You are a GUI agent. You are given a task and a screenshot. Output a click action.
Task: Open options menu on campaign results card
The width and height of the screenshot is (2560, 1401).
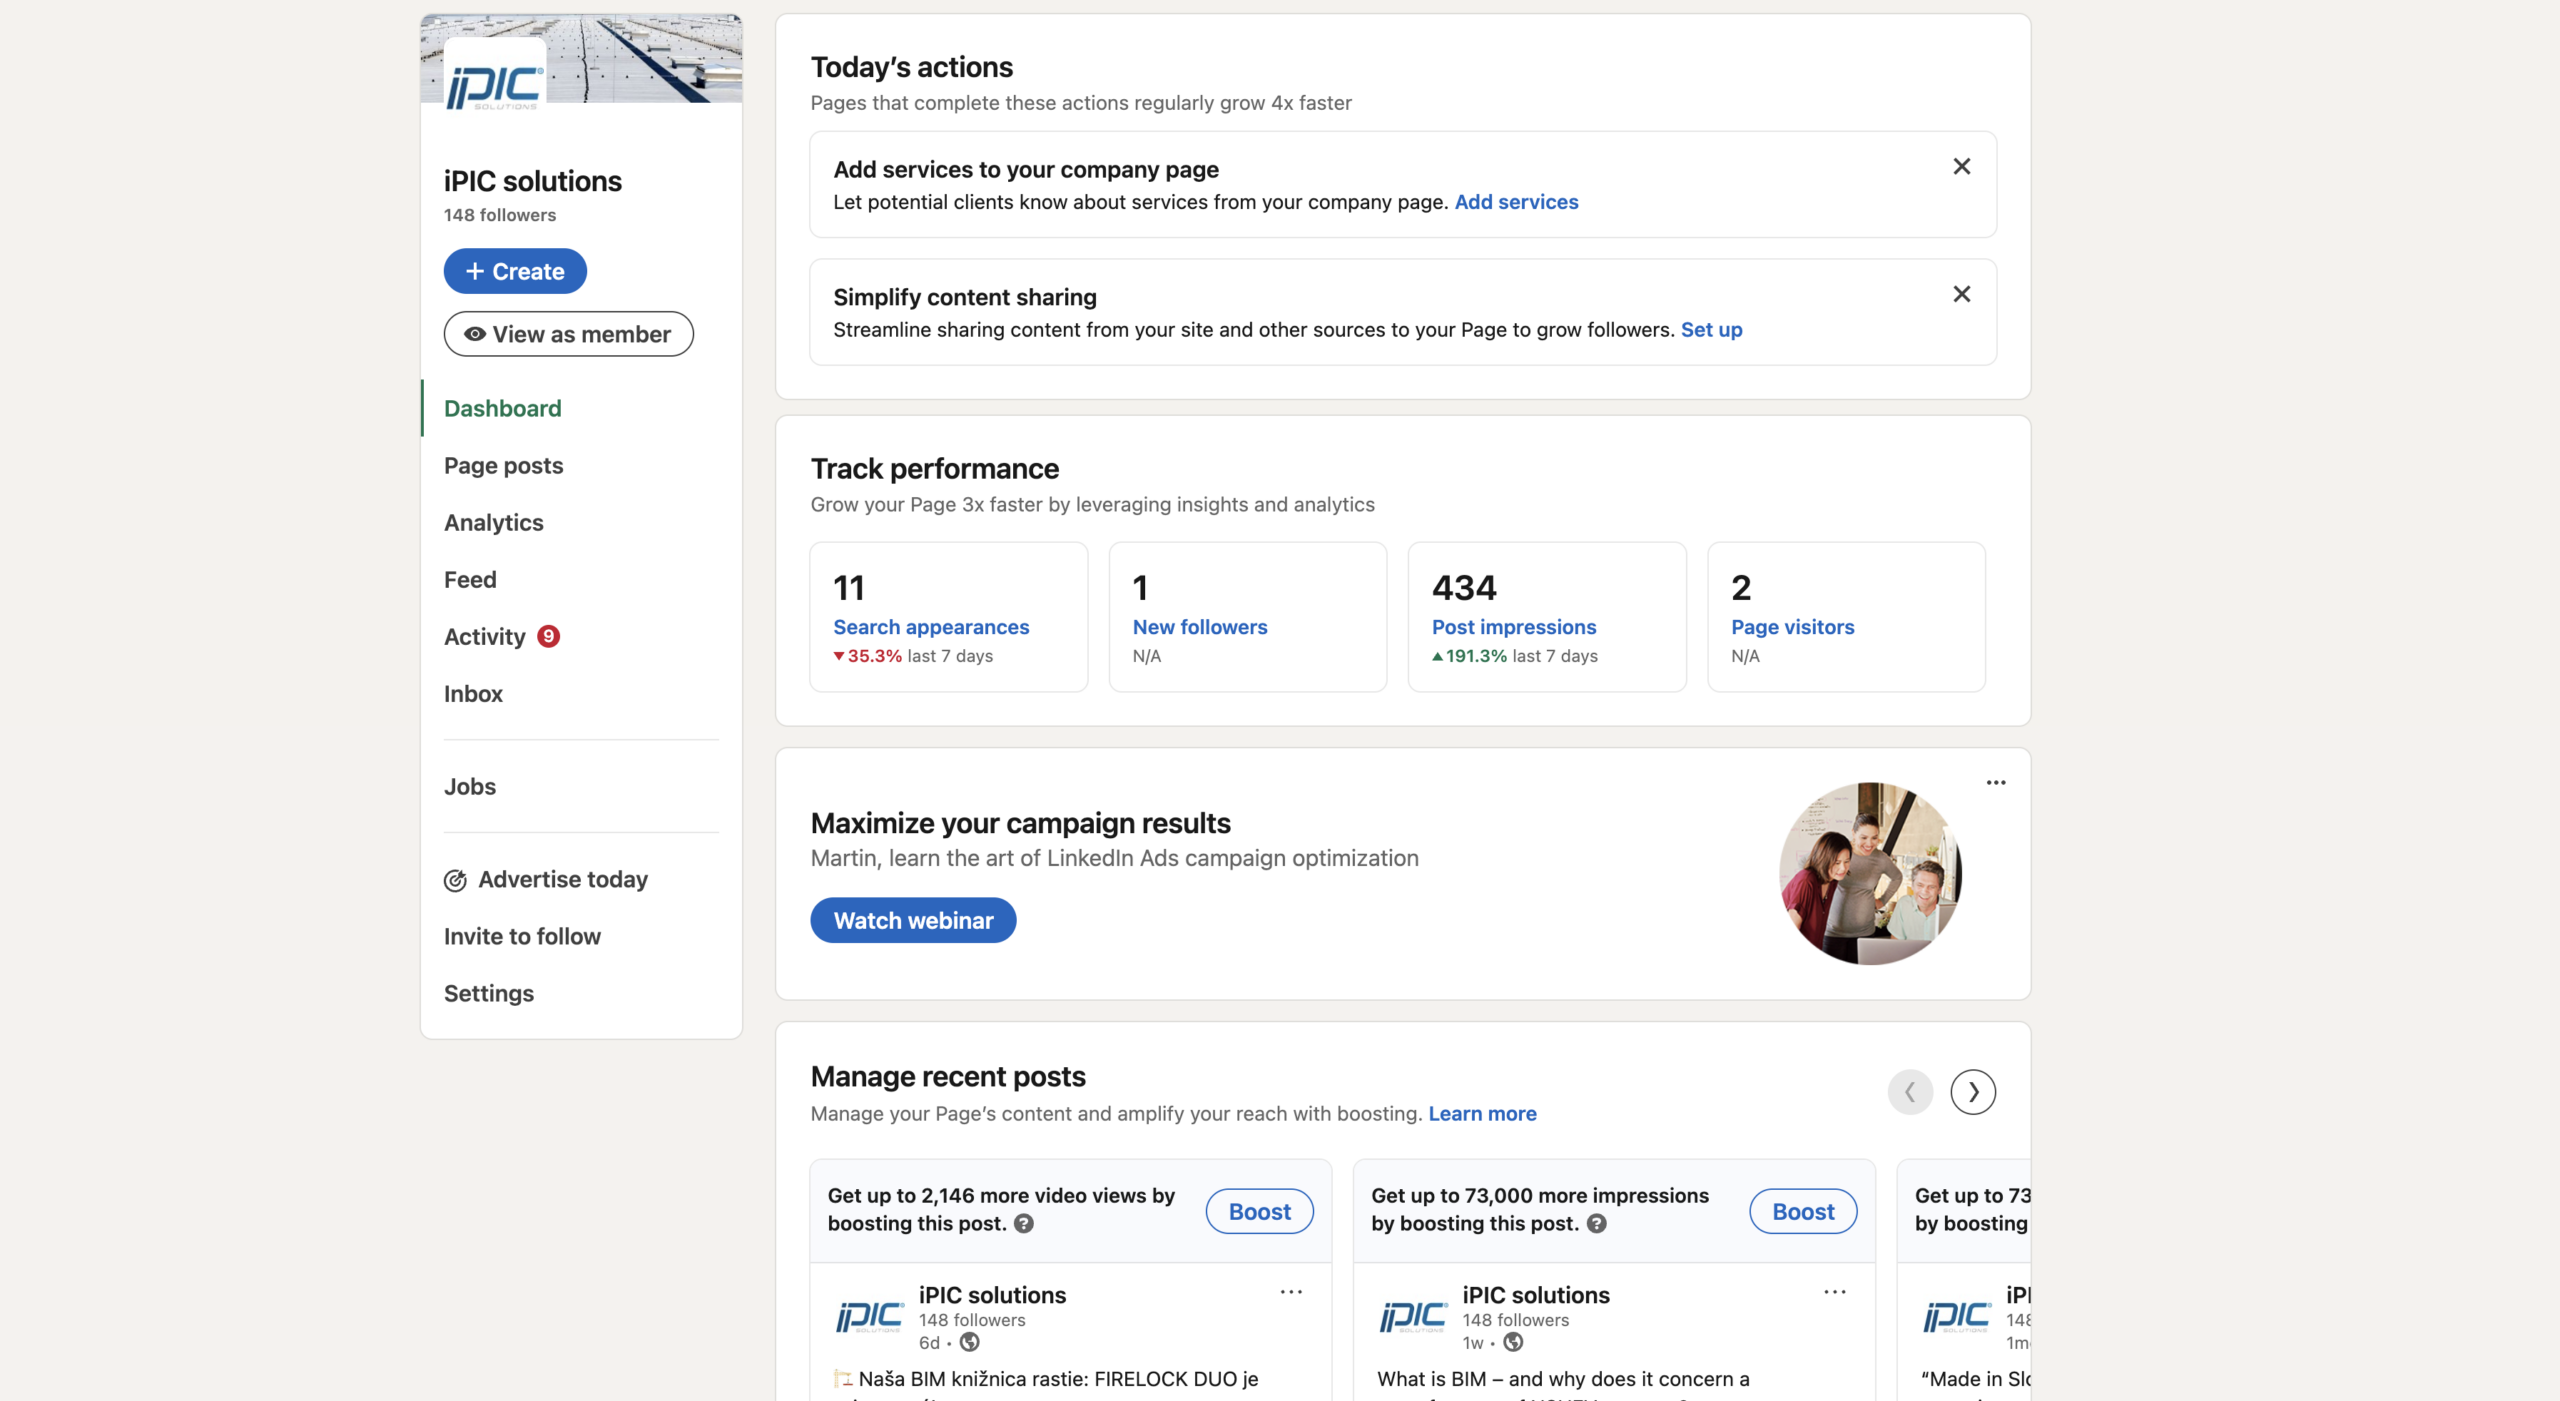pyautogui.click(x=1996, y=783)
